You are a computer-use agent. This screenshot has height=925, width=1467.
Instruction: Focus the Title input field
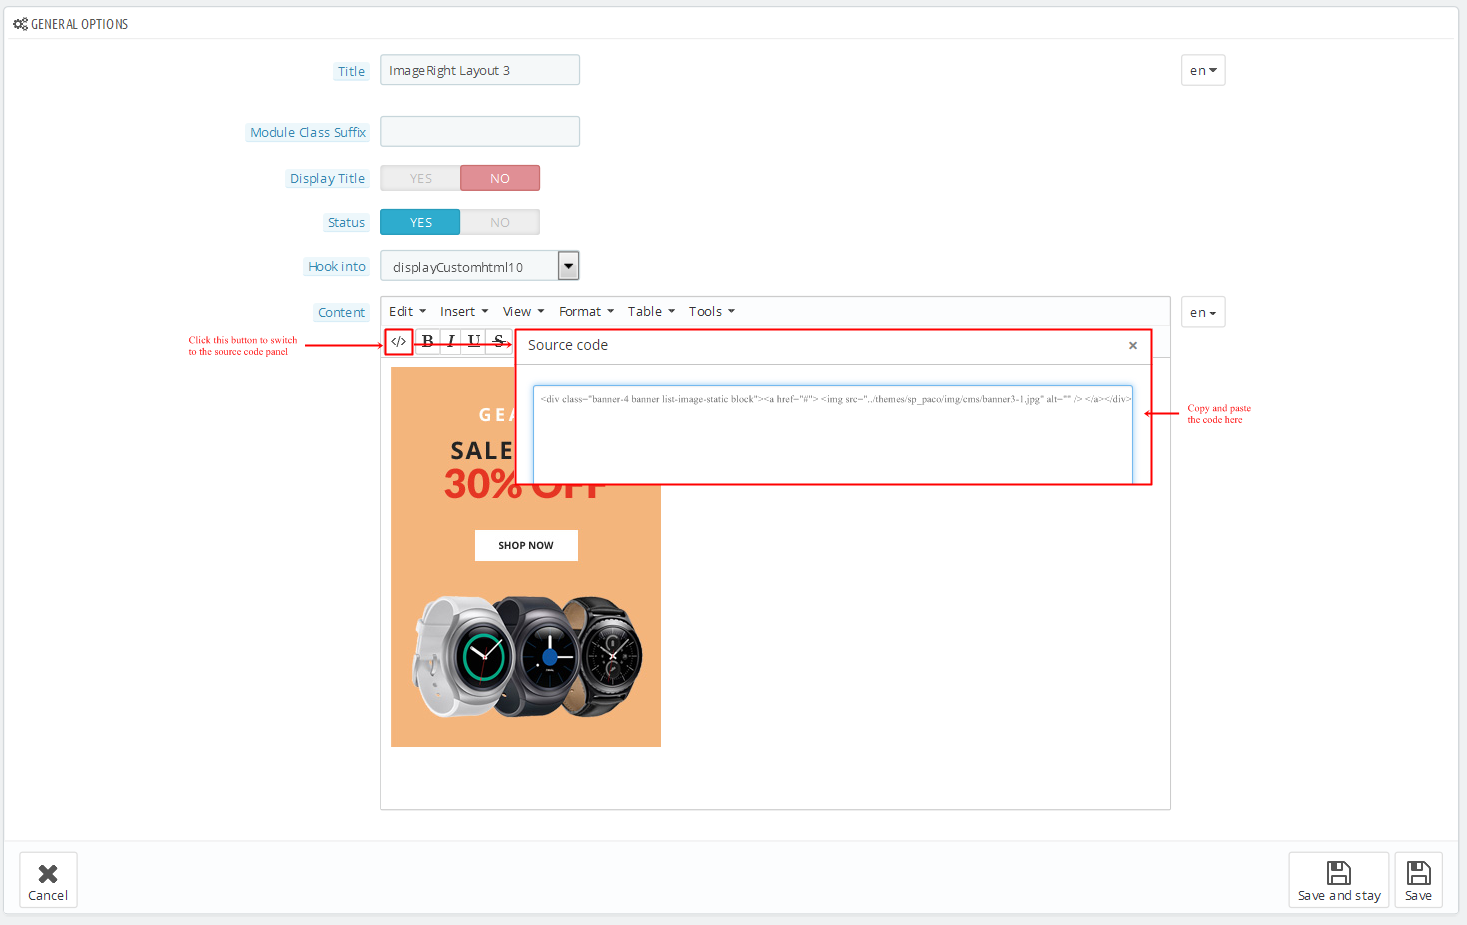click(480, 70)
